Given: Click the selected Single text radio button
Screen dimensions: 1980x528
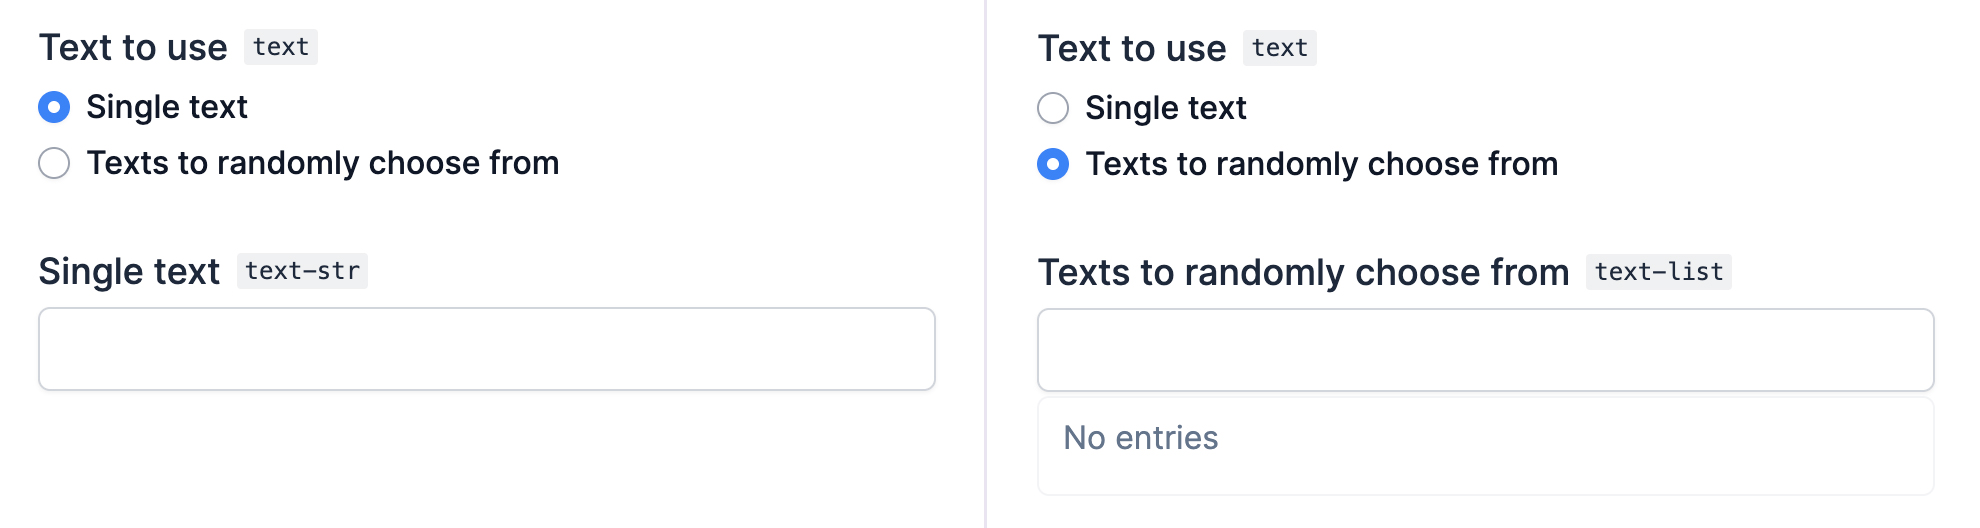Looking at the screenshot, I should [x=54, y=107].
